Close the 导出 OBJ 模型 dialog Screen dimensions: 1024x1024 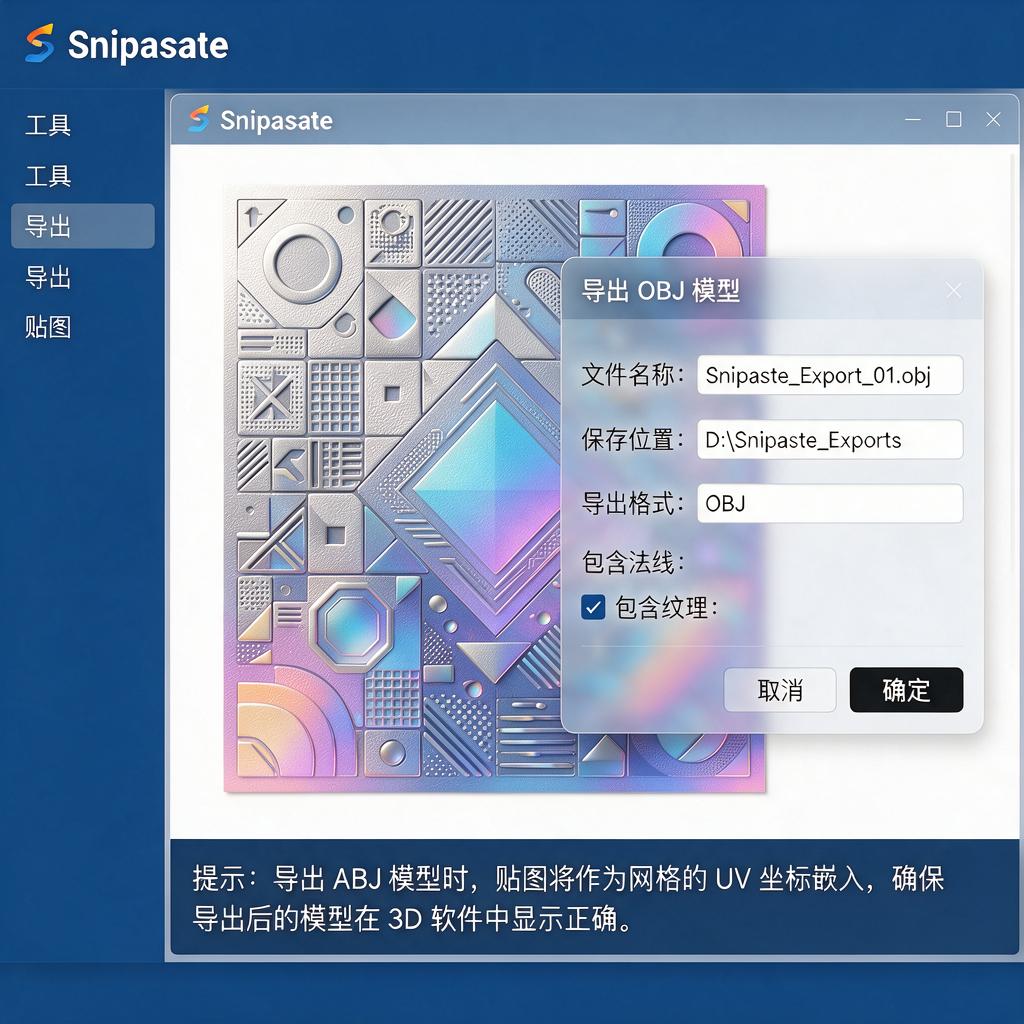(953, 291)
